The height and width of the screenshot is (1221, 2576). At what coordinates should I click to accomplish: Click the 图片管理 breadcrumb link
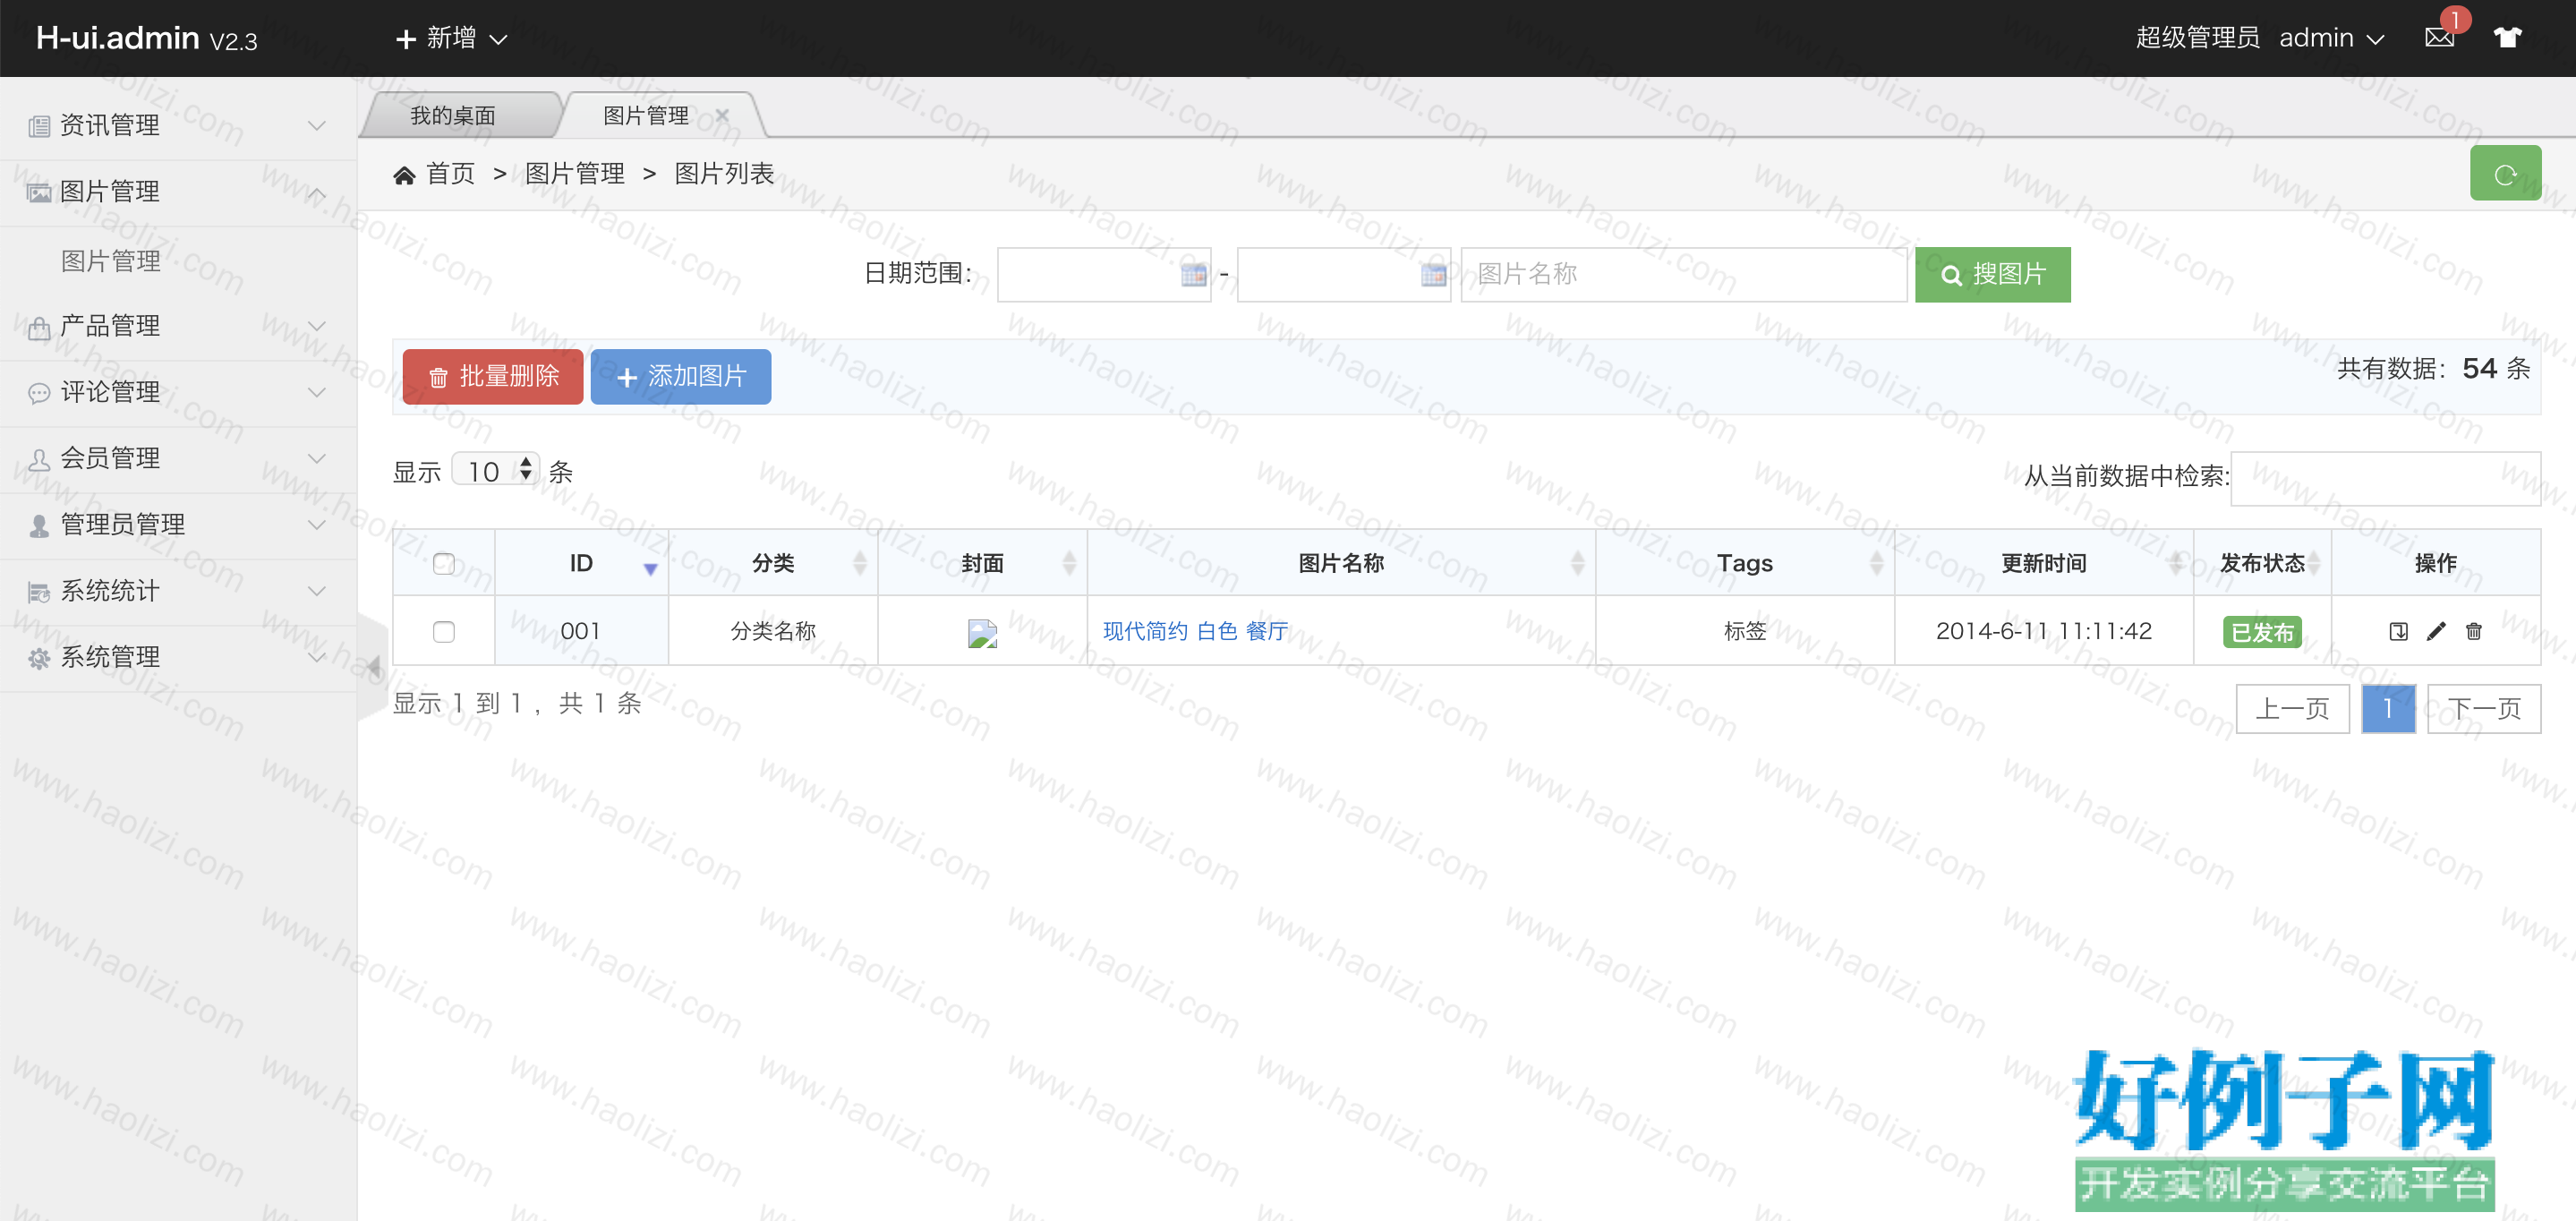575,174
